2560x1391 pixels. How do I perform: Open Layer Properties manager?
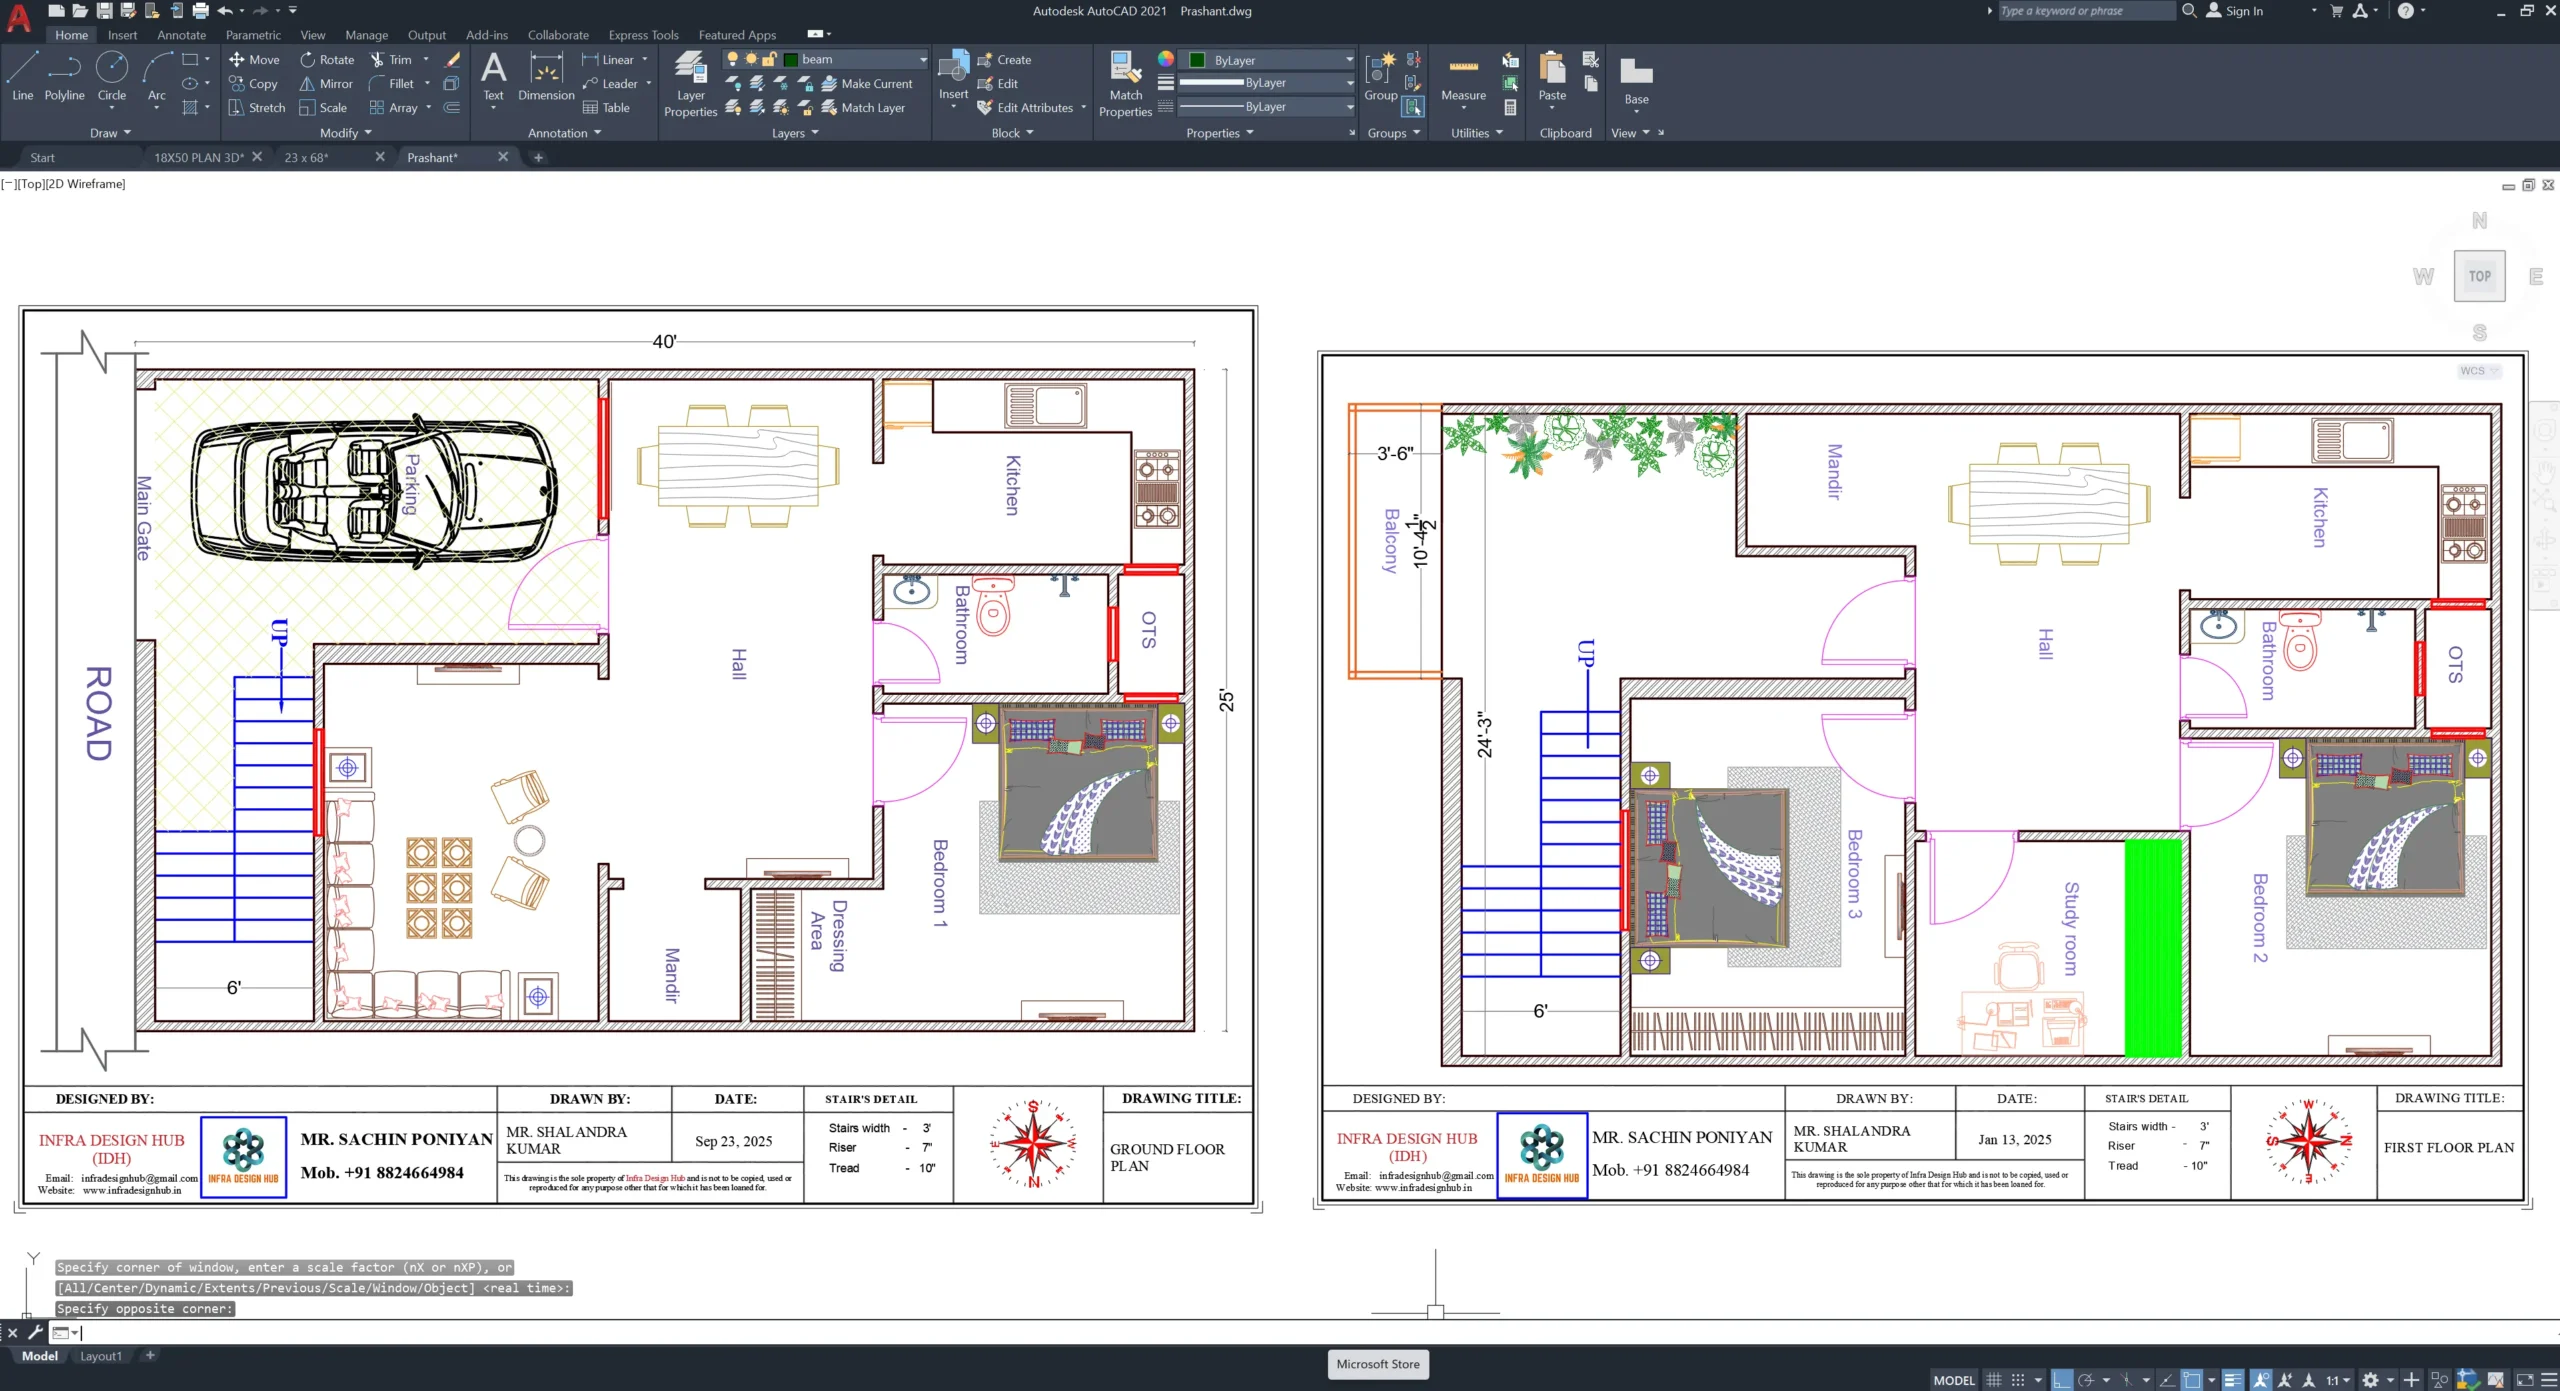pos(690,85)
